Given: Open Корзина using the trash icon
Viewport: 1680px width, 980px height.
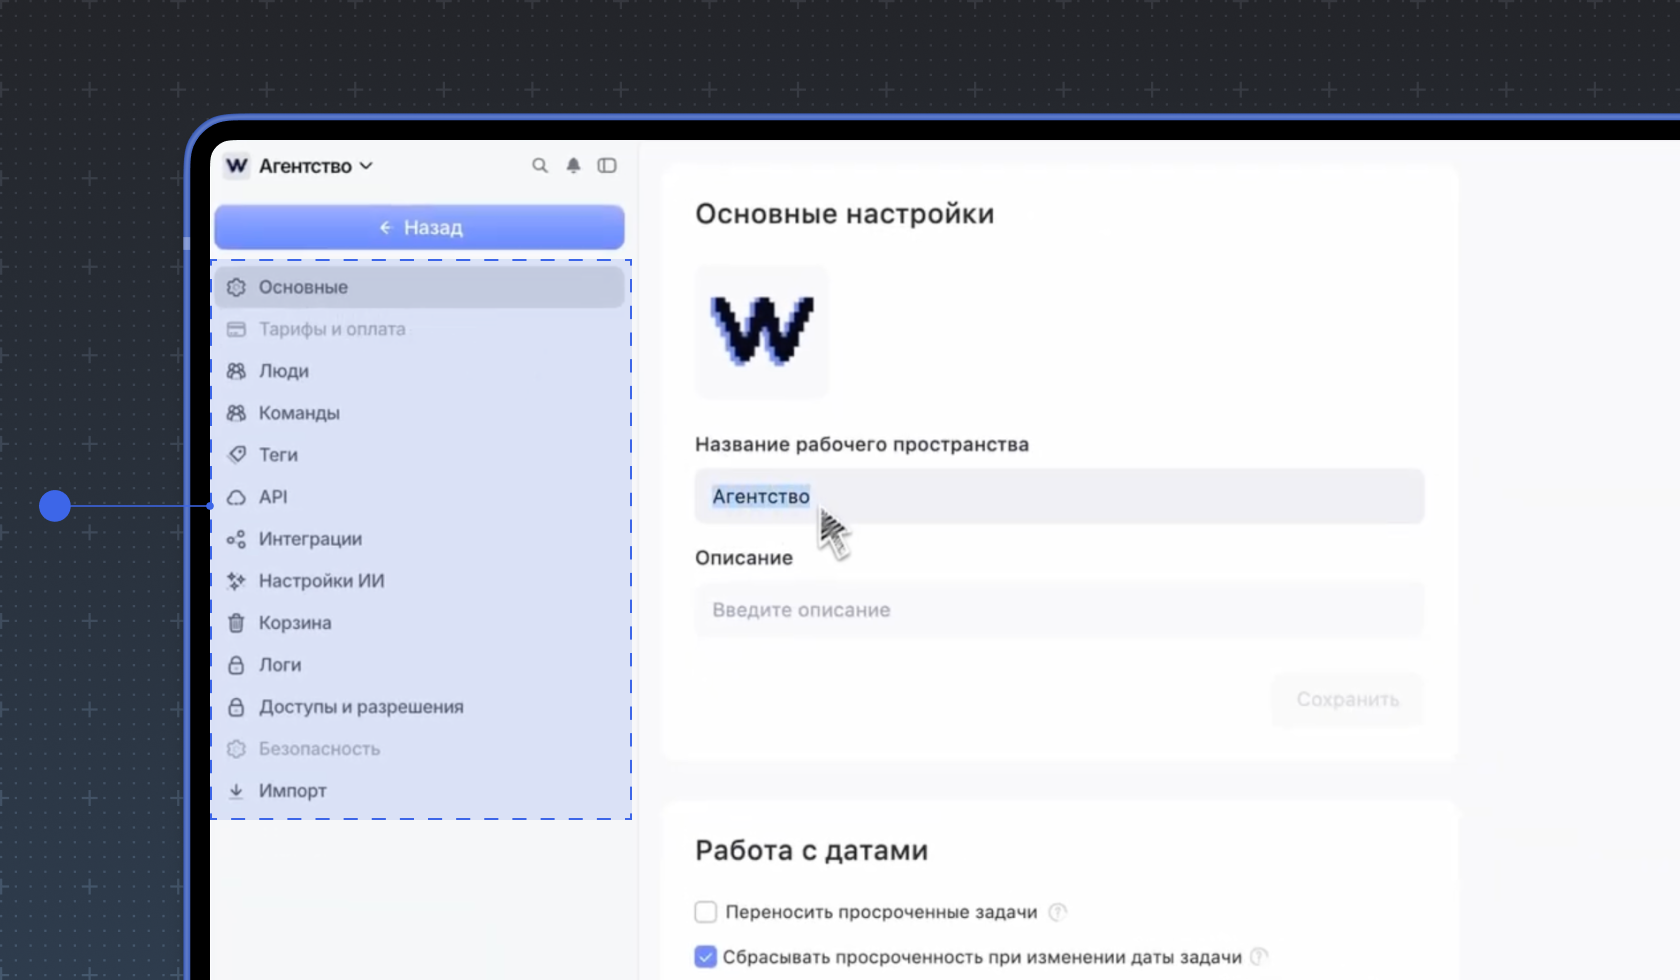Looking at the screenshot, I should tap(237, 622).
